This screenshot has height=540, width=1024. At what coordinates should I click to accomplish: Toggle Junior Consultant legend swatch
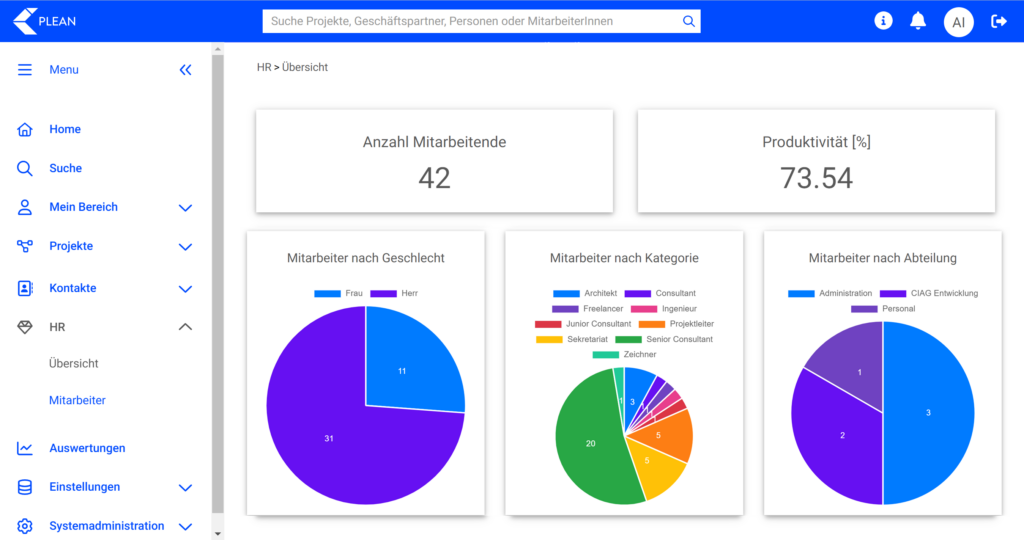[548, 325]
